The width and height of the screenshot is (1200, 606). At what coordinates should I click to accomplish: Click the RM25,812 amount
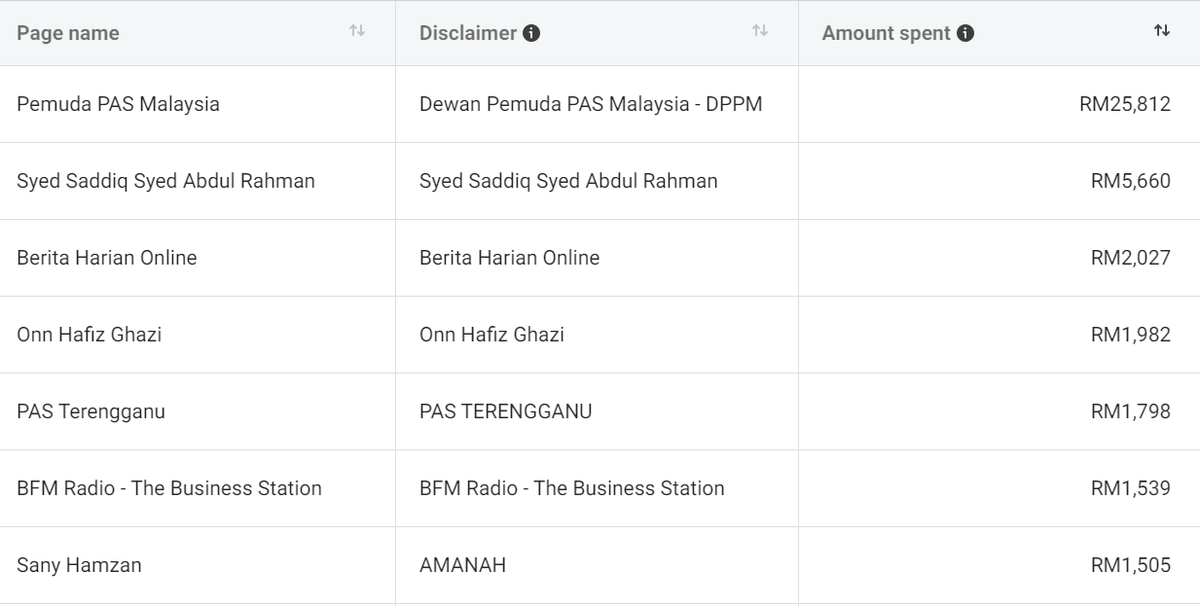coord(1125,104)
